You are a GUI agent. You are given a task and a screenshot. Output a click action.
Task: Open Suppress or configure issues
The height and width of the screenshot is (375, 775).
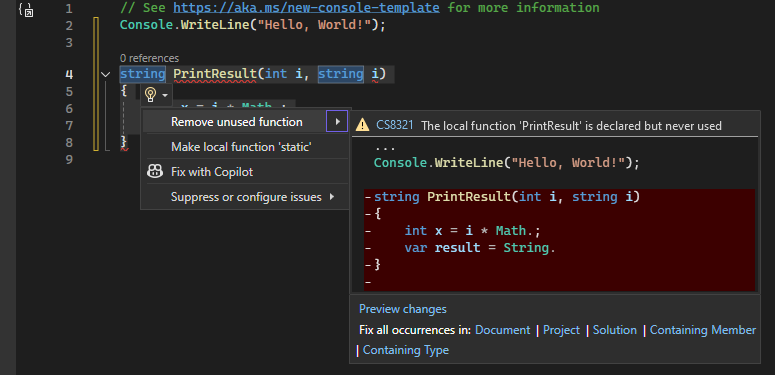click(246, 197)
